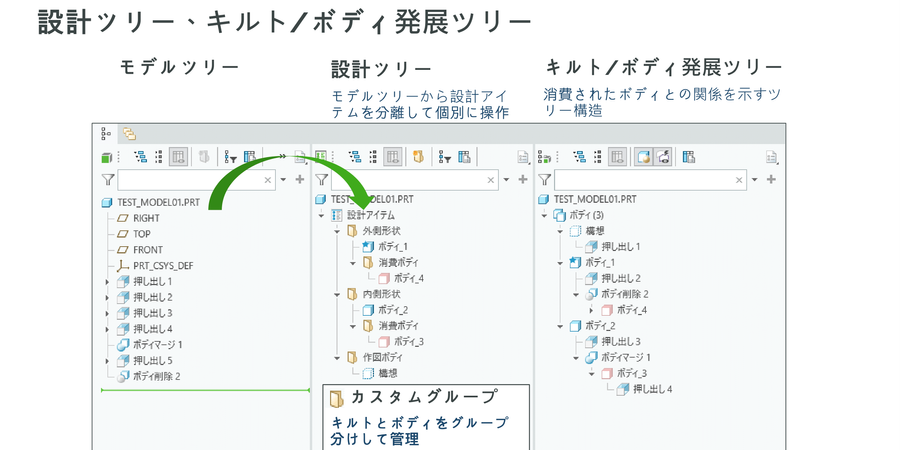The image size is (900, 450).
Task: Toggle the highlighted column display button in model tree
Action: [178, 157]
